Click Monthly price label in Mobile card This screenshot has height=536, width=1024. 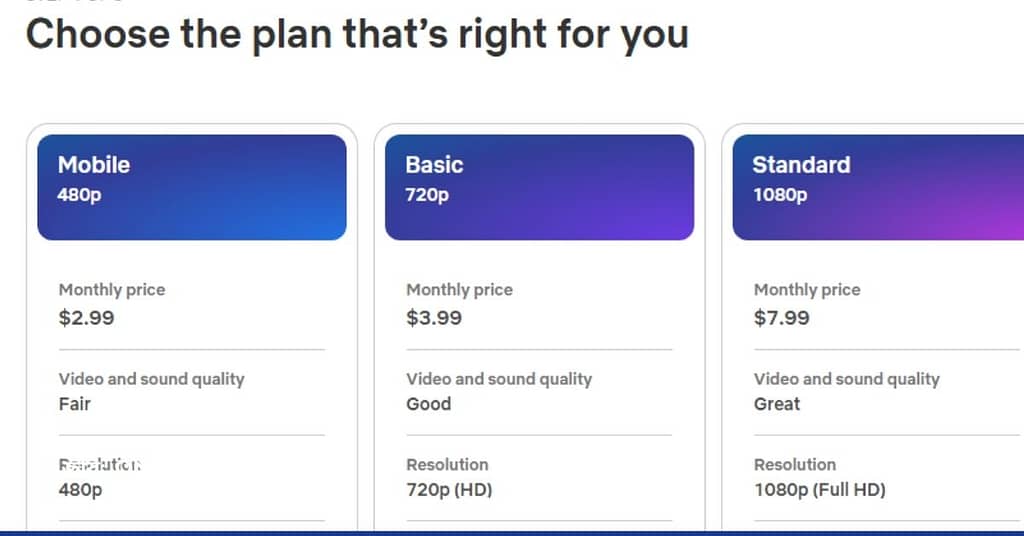112,290
